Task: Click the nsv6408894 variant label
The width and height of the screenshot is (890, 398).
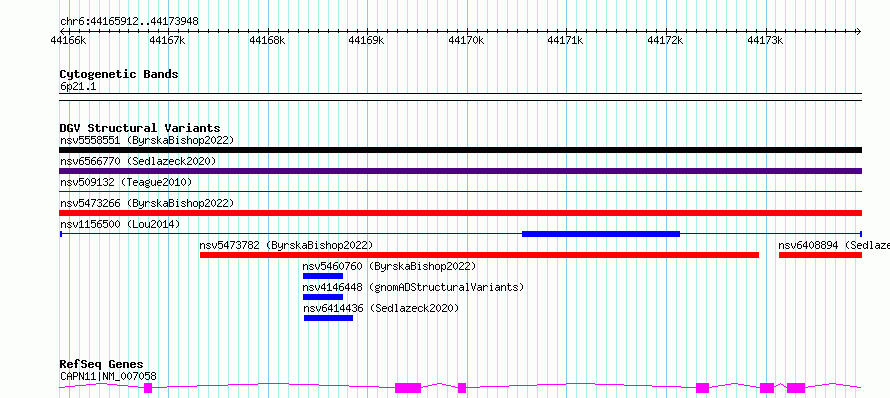Action: (x=834, y=245)
